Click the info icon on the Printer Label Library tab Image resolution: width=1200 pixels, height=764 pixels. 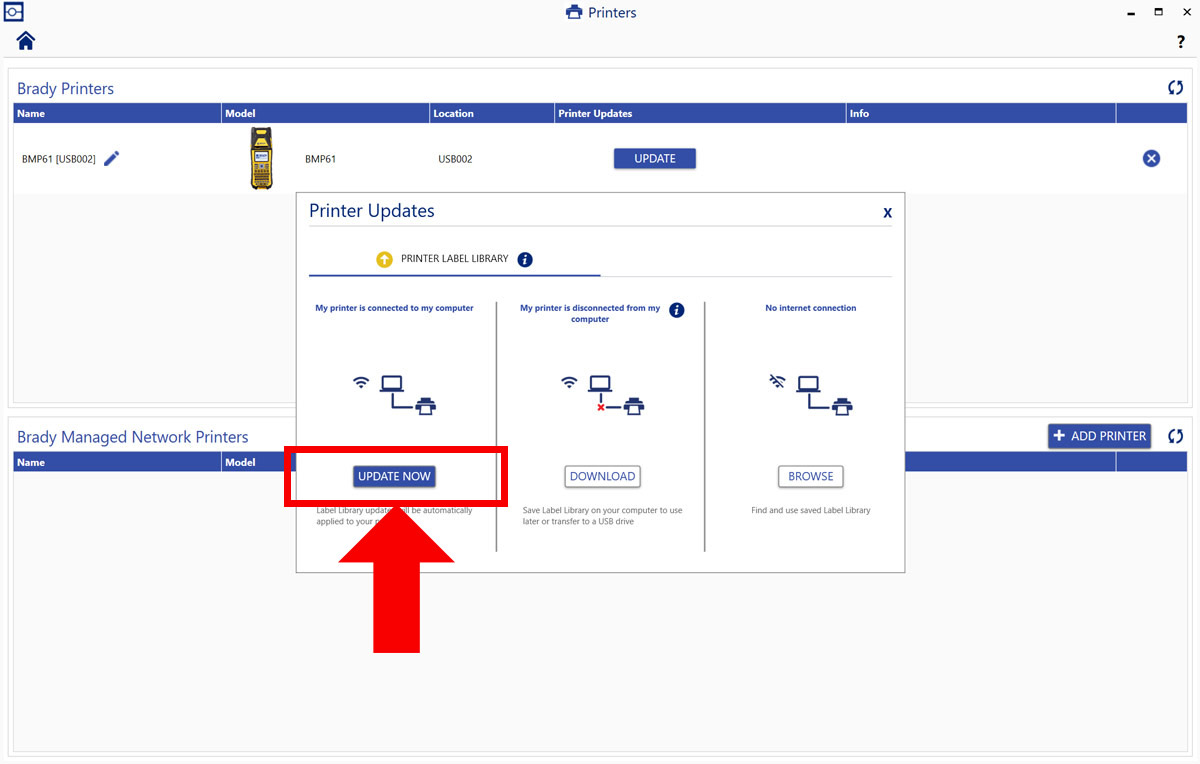point(525,259)
